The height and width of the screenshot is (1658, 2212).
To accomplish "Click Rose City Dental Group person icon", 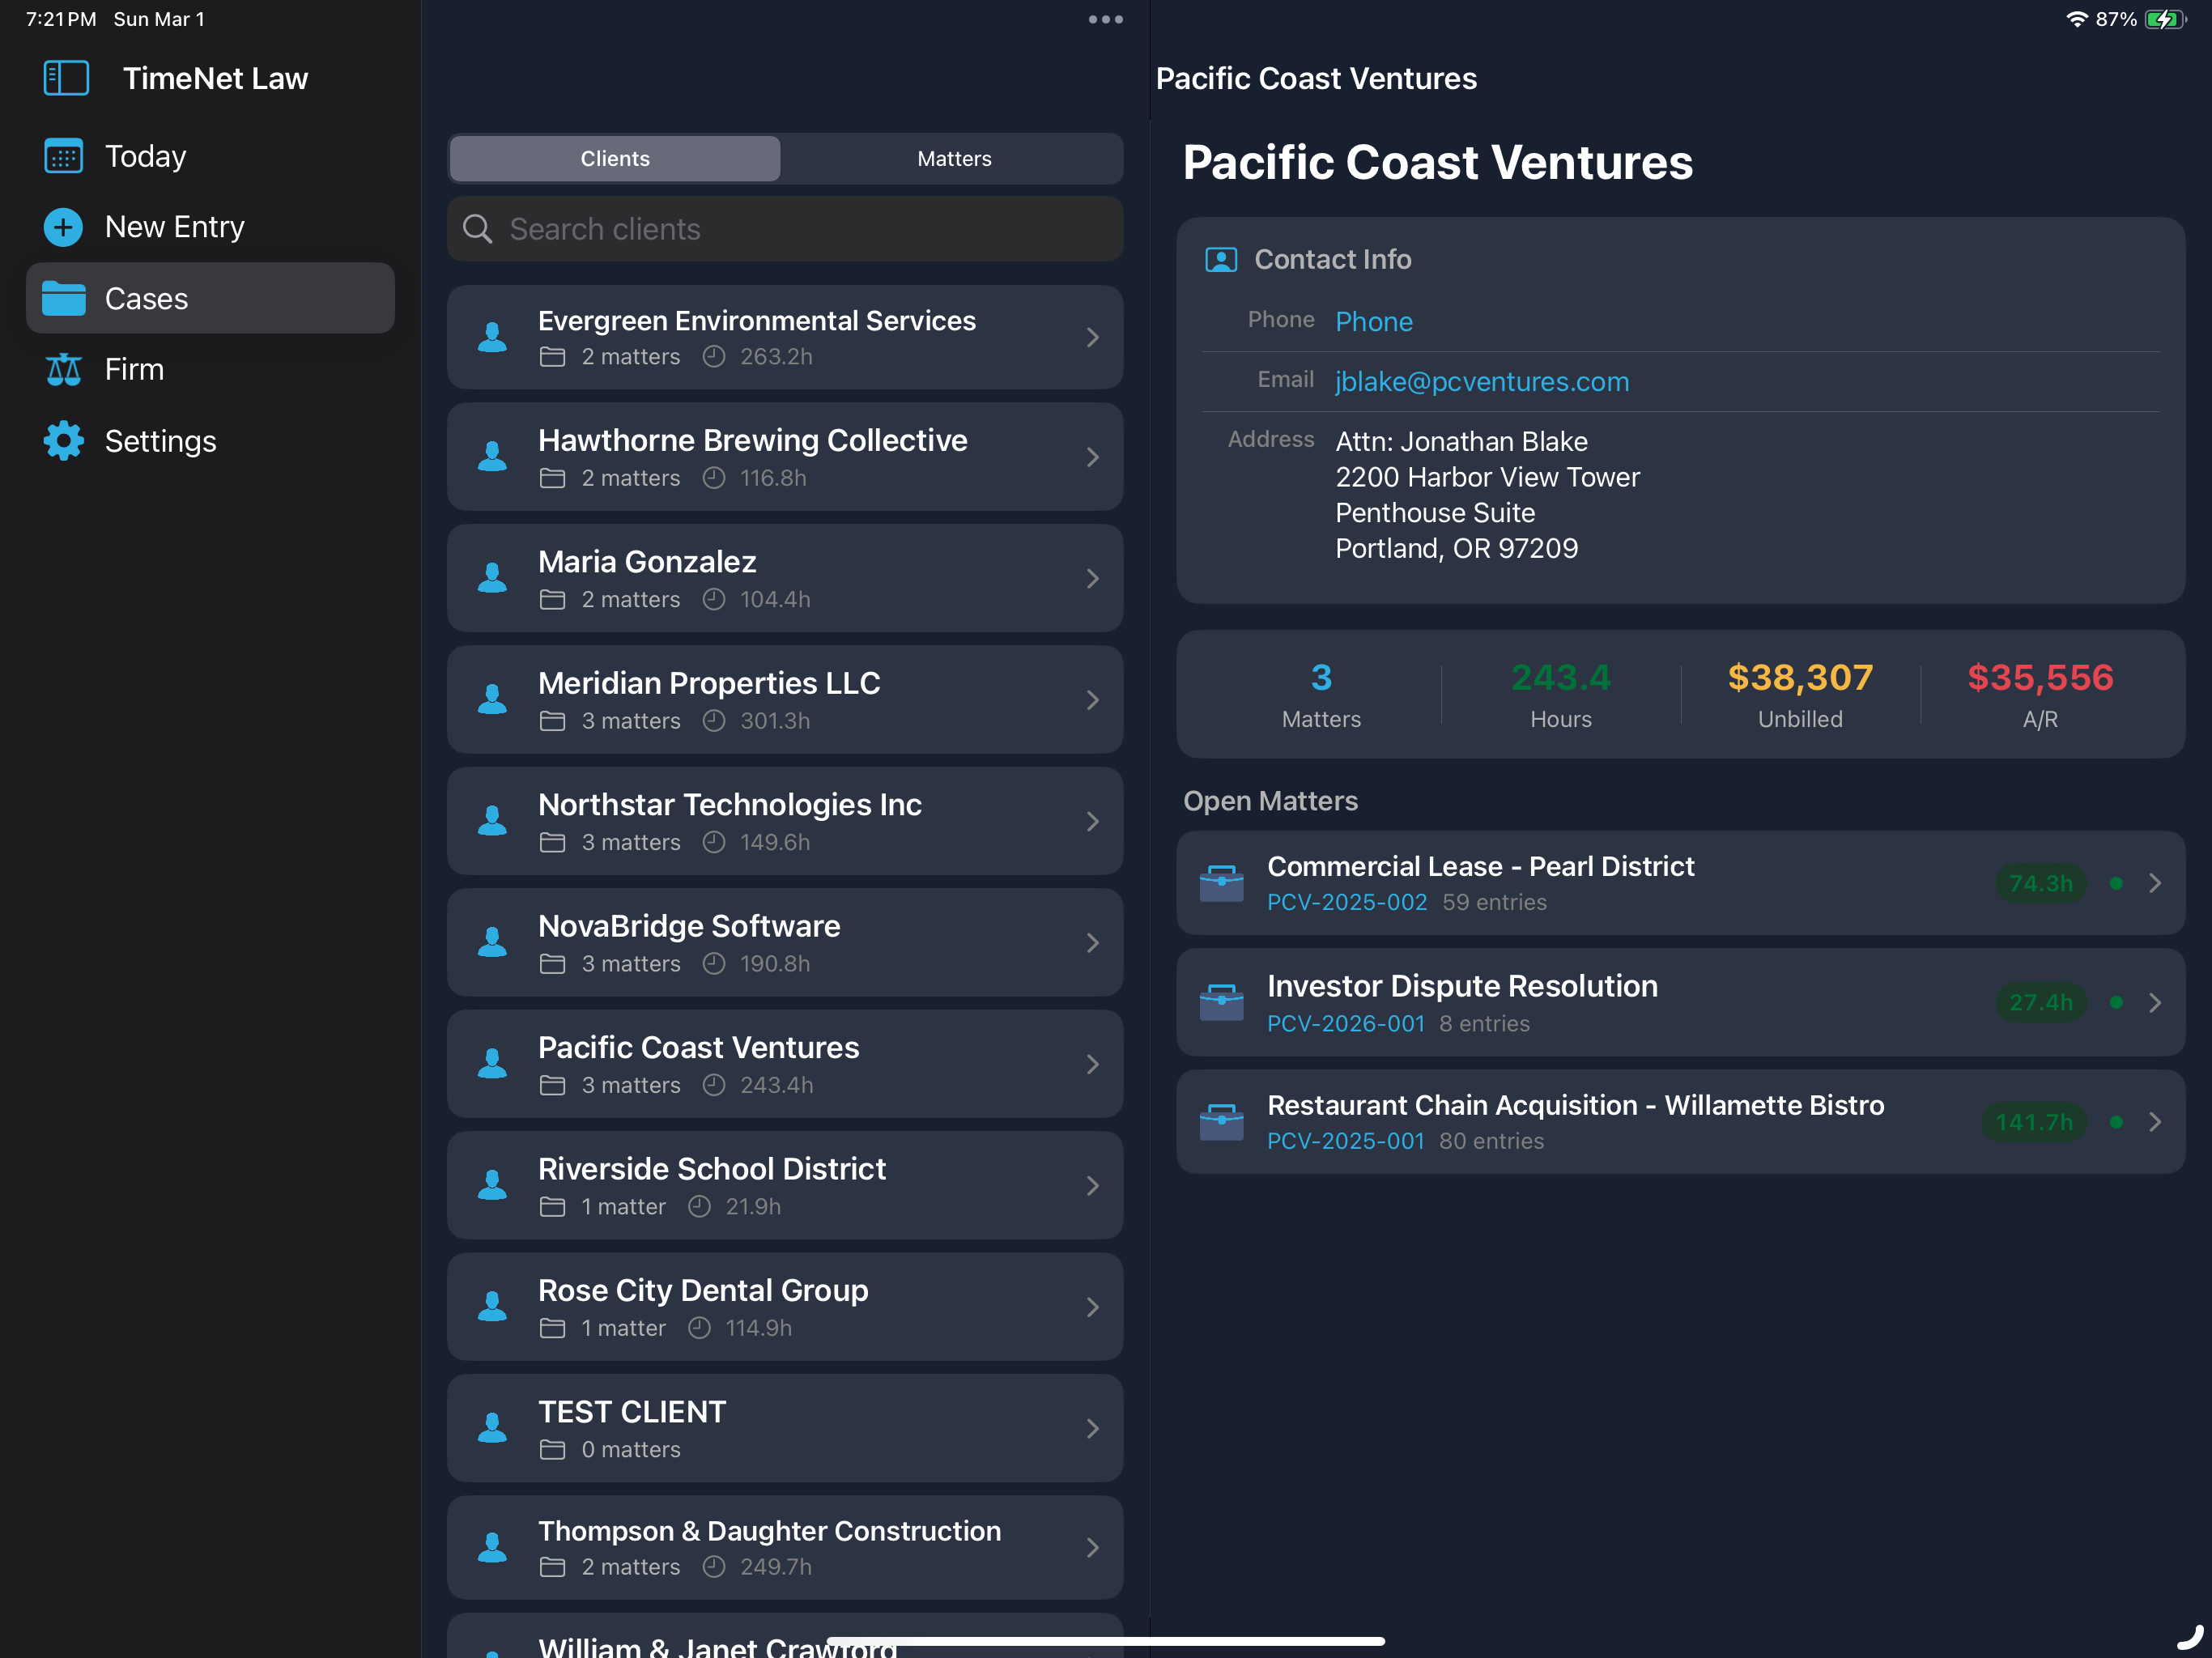I will [x=492, y=1307].
